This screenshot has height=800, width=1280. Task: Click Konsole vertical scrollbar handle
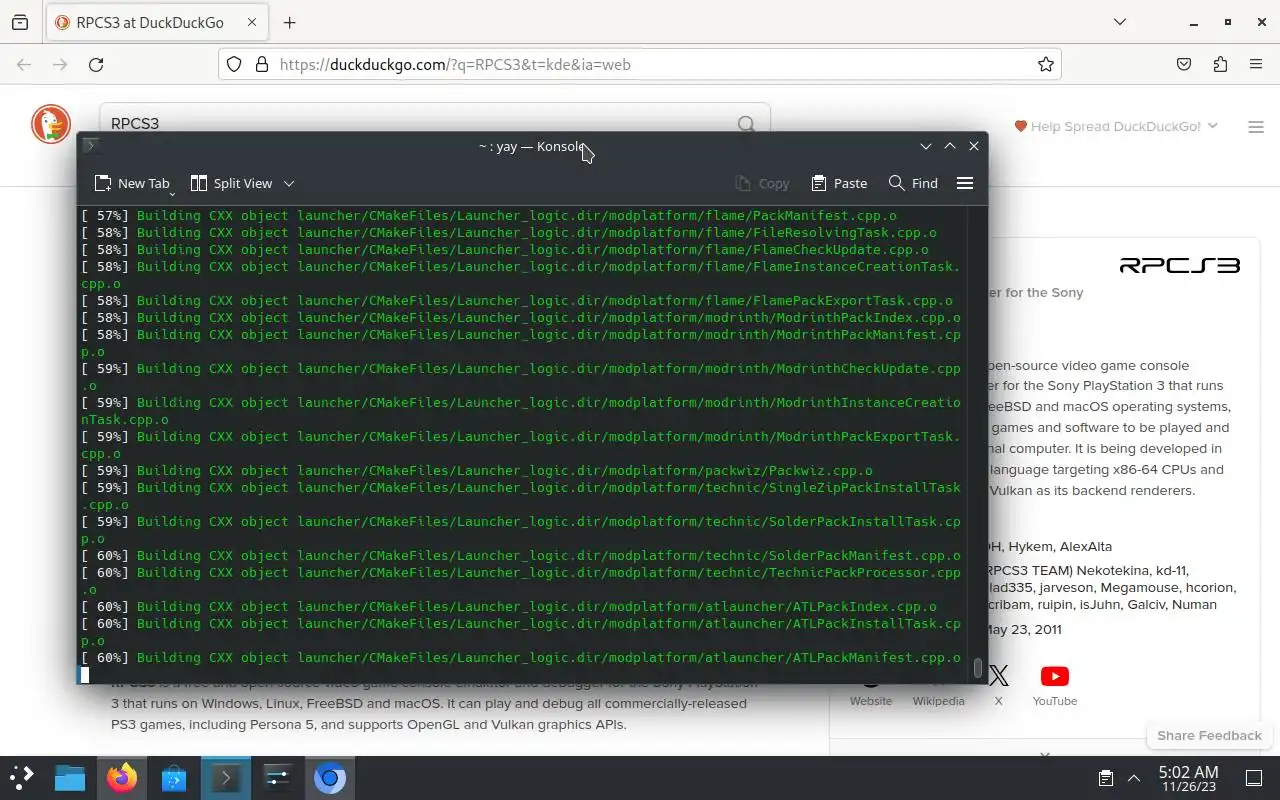tap(977, 666)
